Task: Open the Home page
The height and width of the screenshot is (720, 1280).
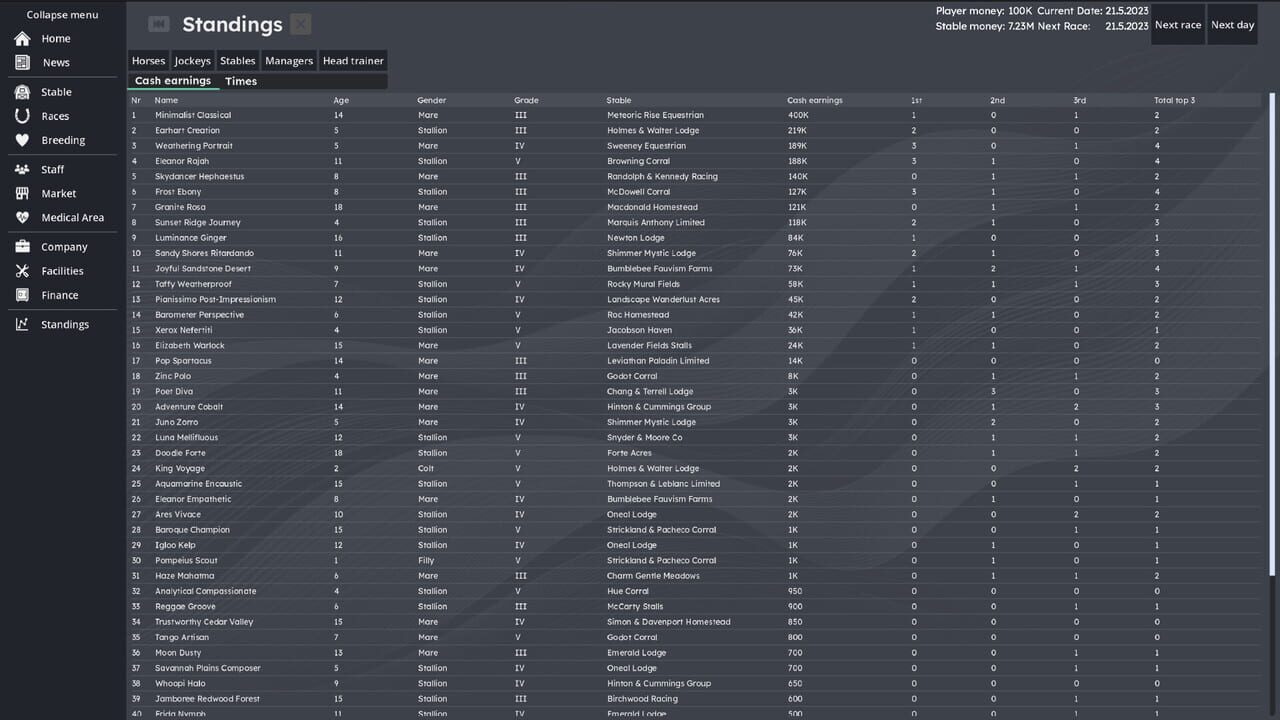Action: pos(55,38)
